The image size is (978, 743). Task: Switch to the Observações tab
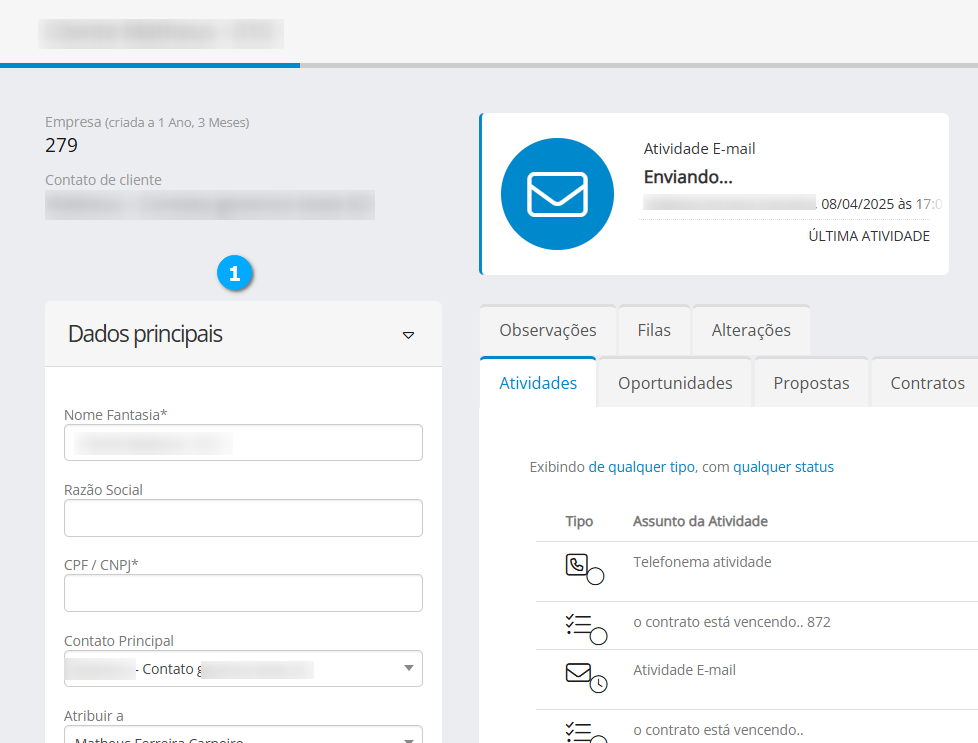(548, 330)
